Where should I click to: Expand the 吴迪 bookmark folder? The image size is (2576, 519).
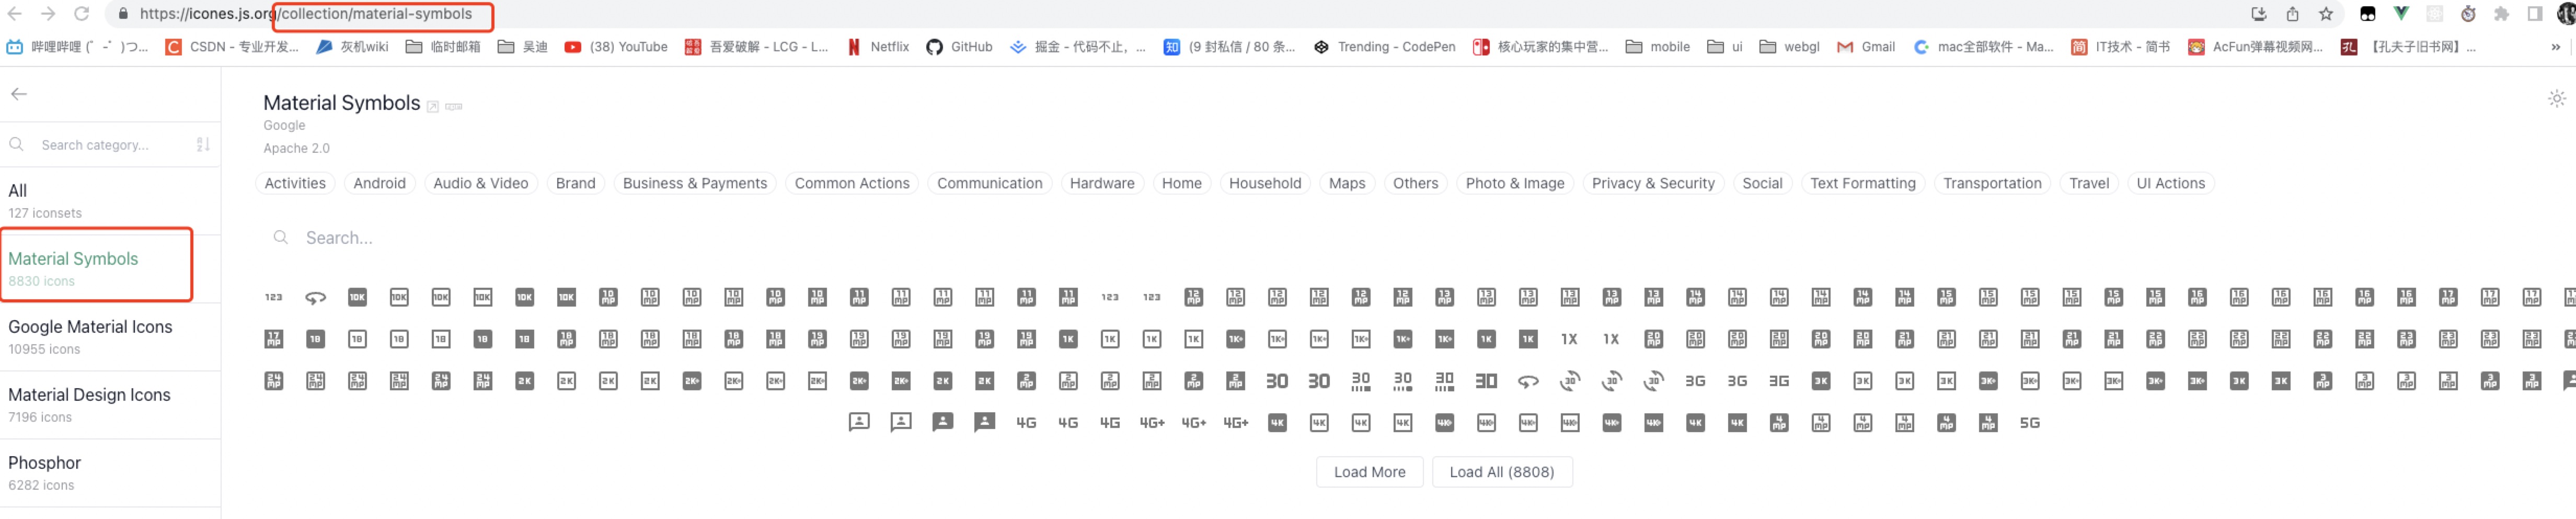[x=522, y=47]
